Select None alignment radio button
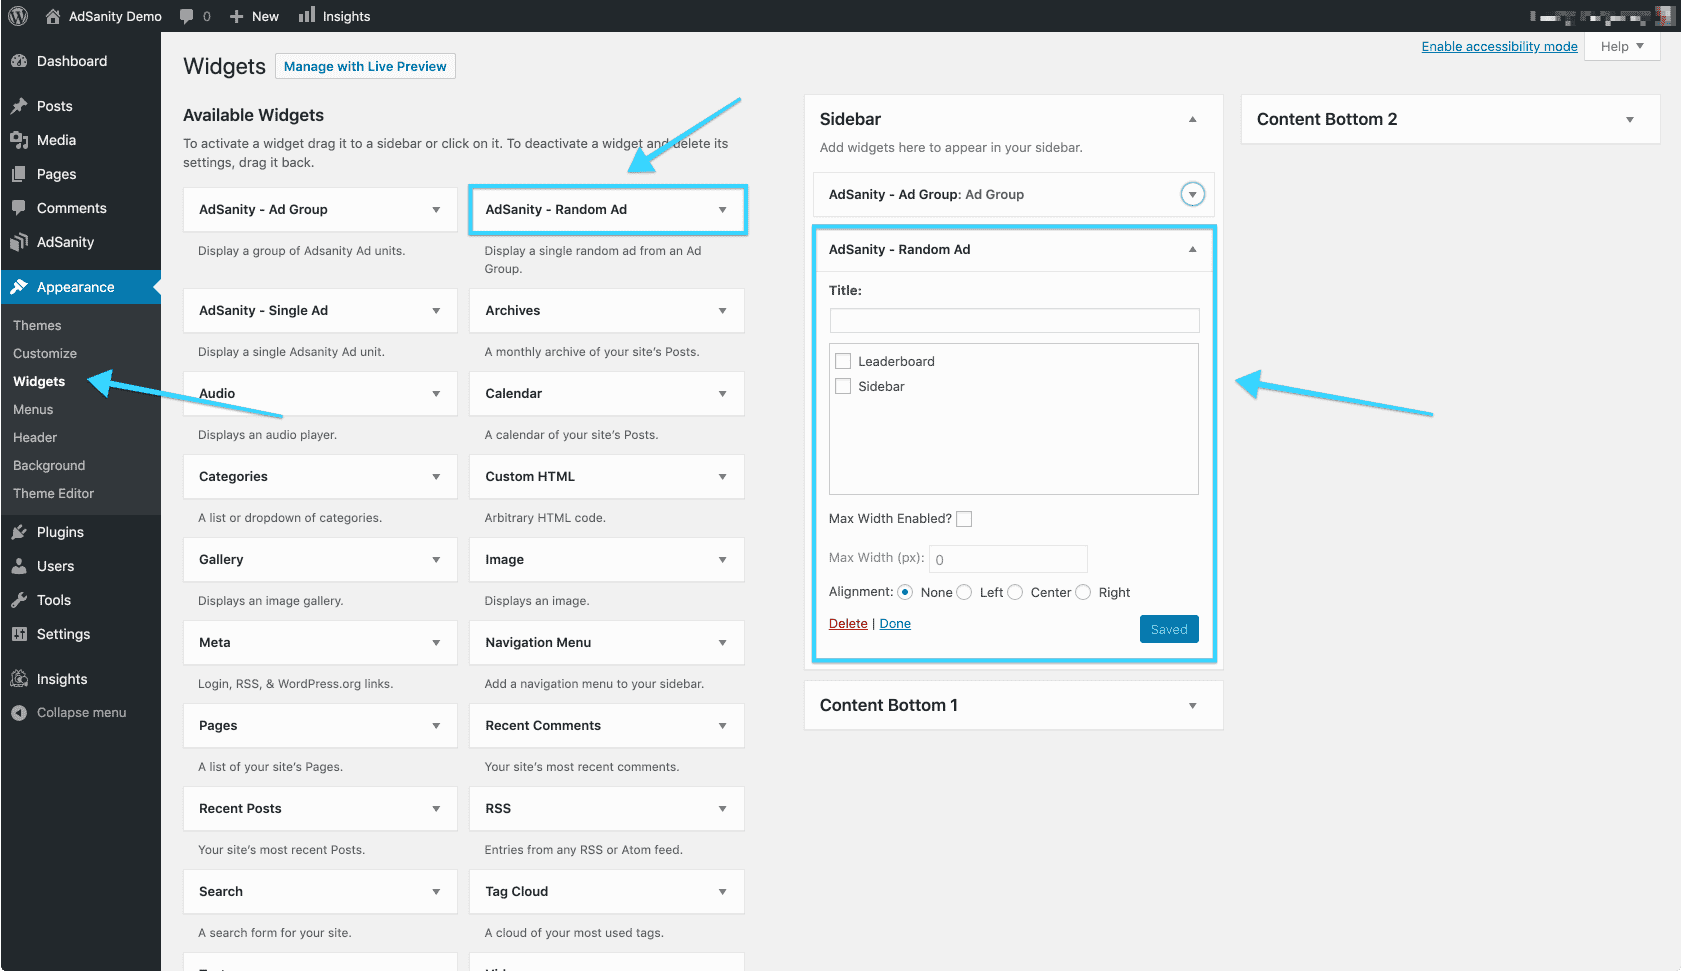Image resolution: width=1681 pixels, height=972 pixels. [905, 592]
